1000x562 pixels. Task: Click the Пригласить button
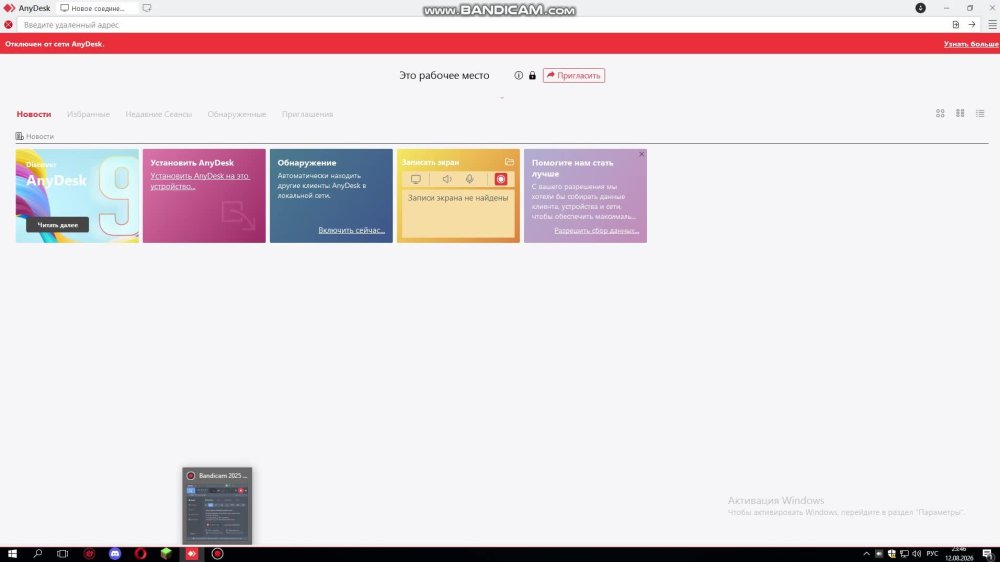[574, 75]
